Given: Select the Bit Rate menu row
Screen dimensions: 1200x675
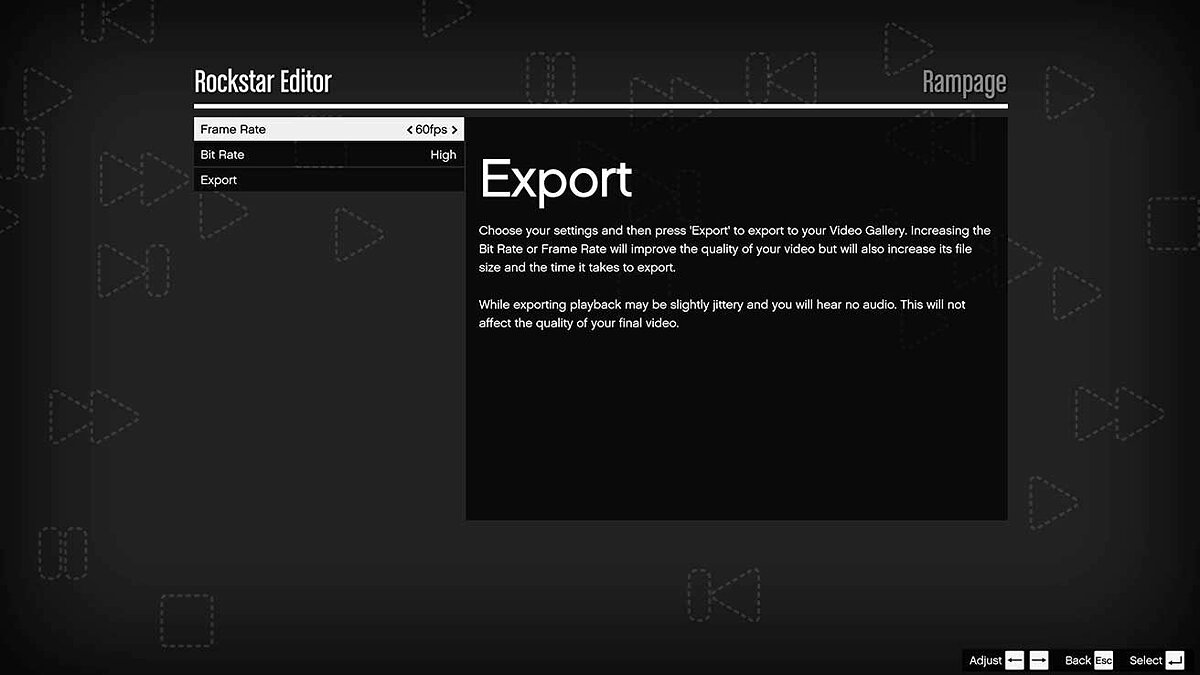Looking at the screenshot, I should pyautogui.click(x=300, y=155).
